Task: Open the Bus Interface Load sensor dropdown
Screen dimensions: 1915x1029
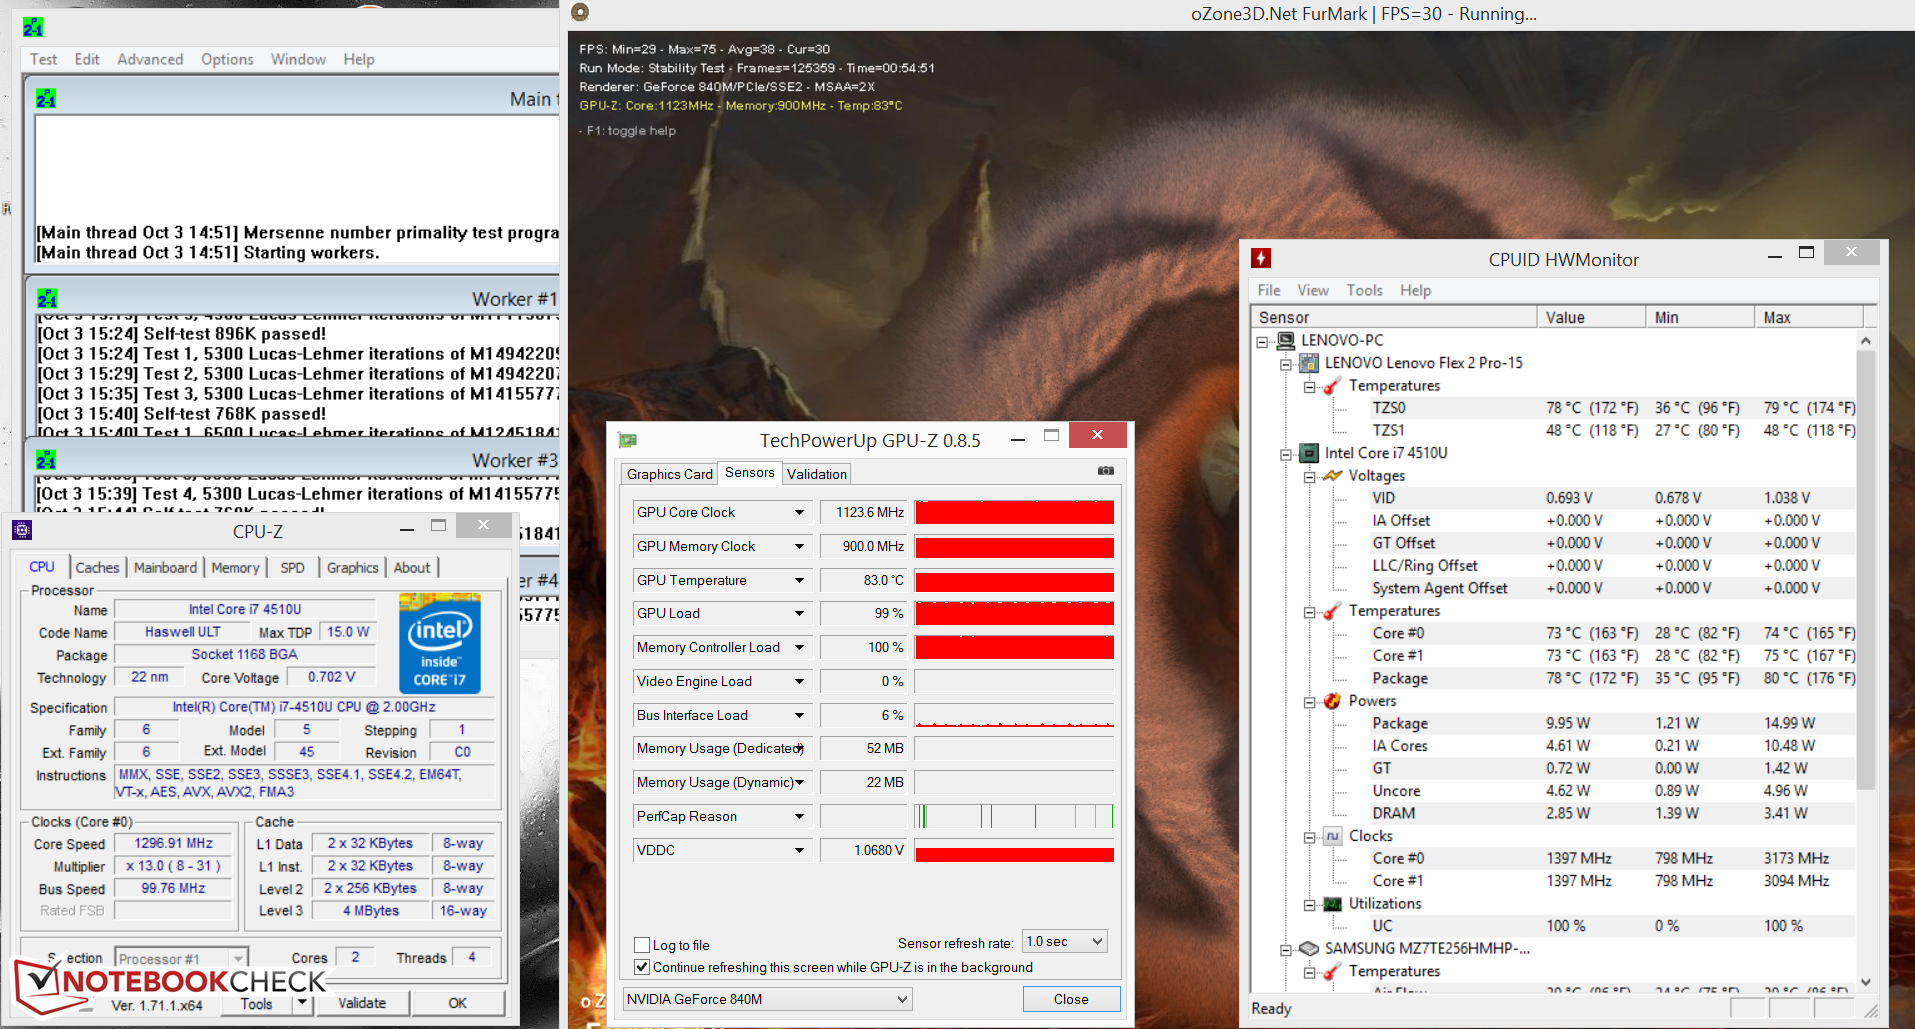Action: (799, 716)
